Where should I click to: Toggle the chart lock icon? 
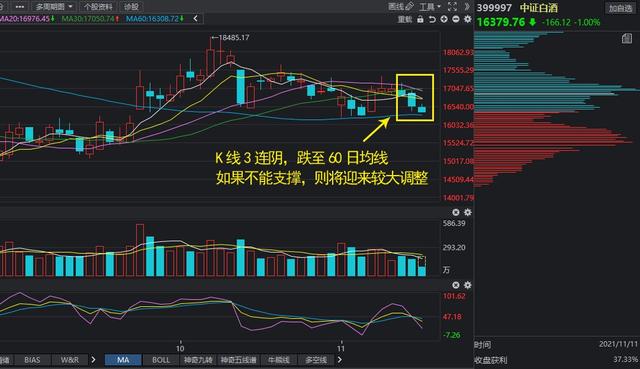point(420,19)
